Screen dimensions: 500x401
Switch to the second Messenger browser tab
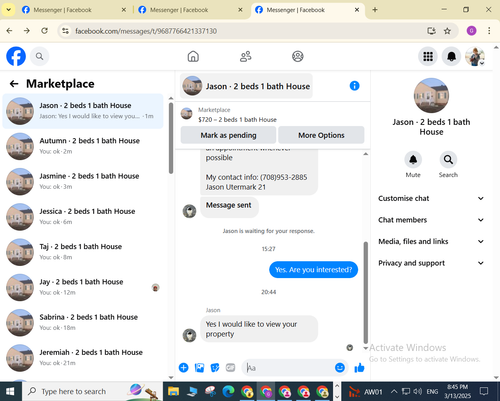191,10
